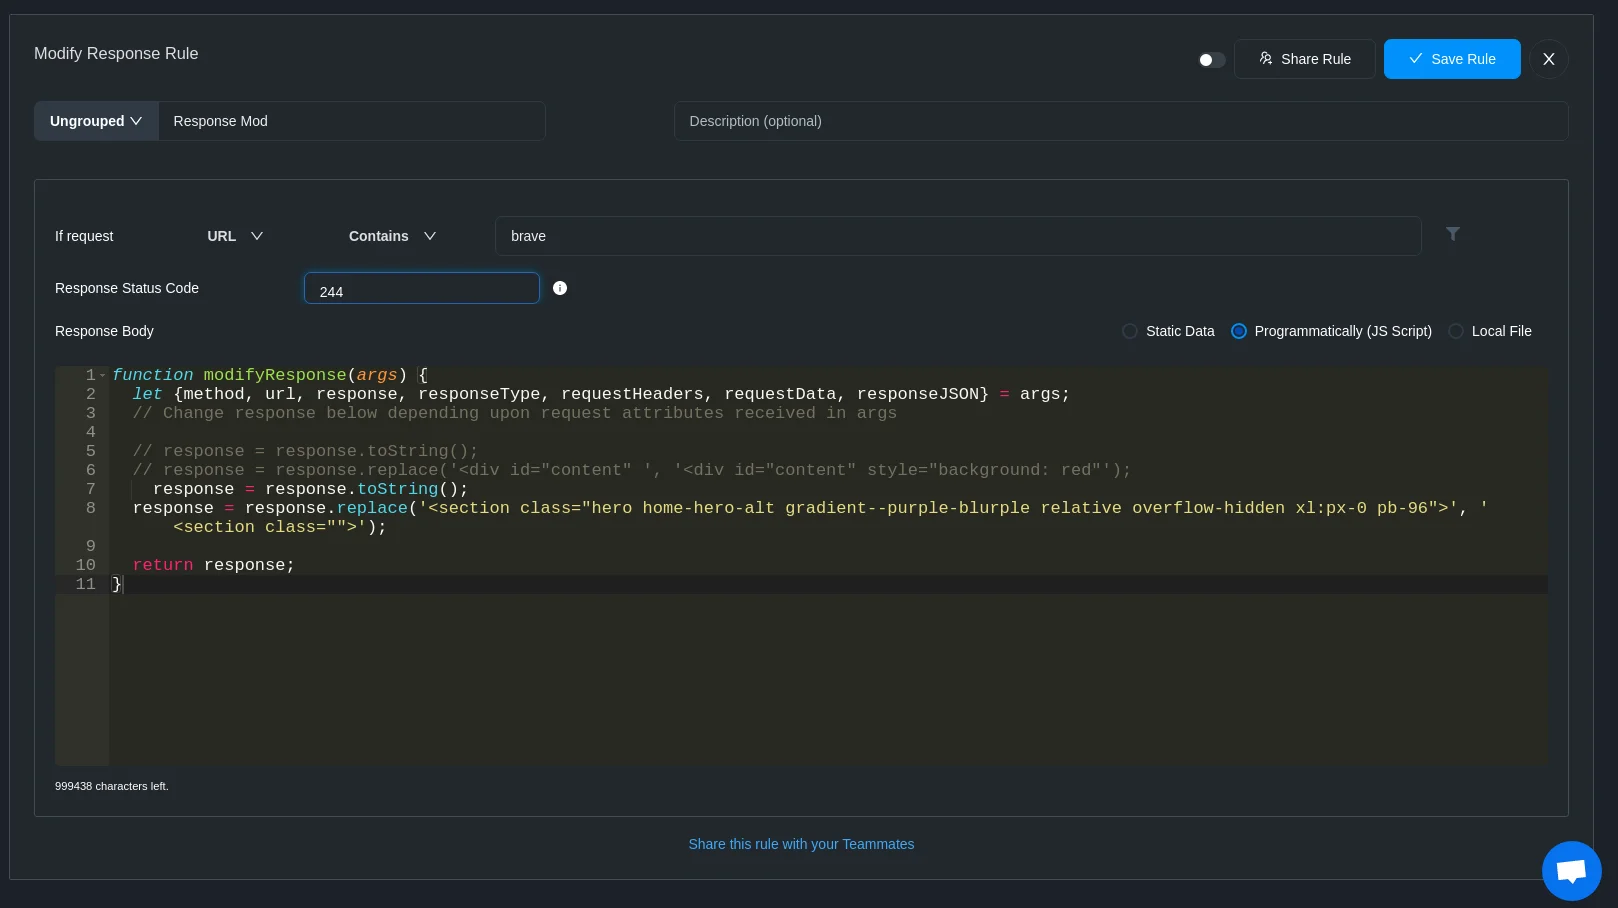Click the checkmark icon on Save Rule

click(1416, 59)
